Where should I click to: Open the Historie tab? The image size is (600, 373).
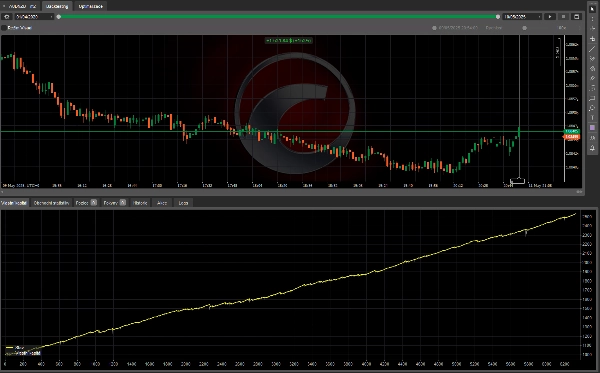coord(140,203)
